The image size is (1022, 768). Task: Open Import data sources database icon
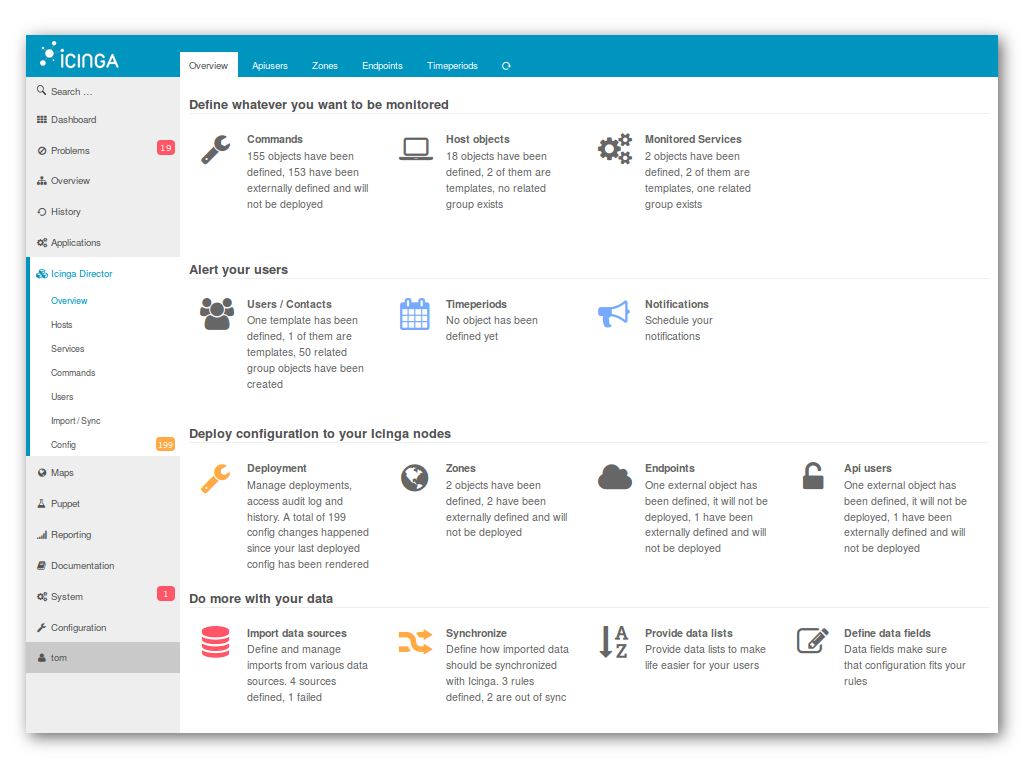[216, 642]
